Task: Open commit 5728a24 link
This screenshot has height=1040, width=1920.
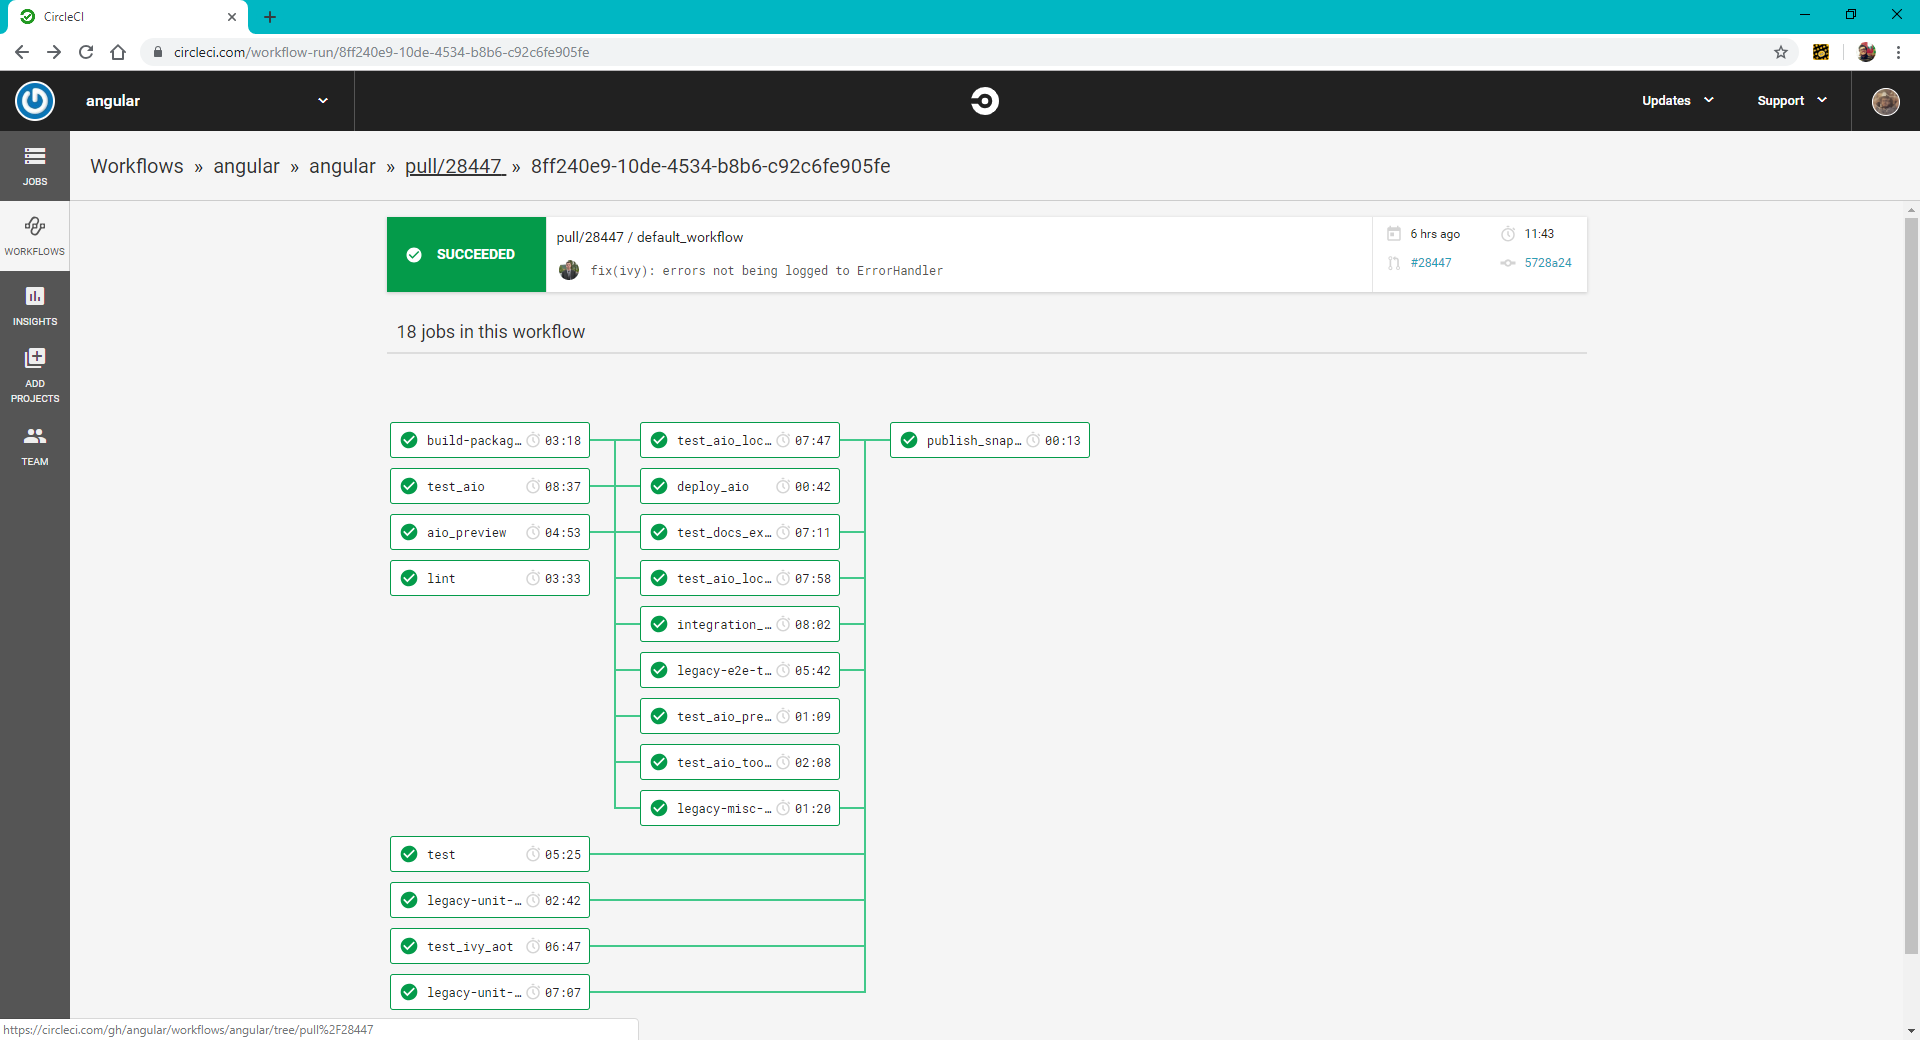Action: click(1548, 263)
